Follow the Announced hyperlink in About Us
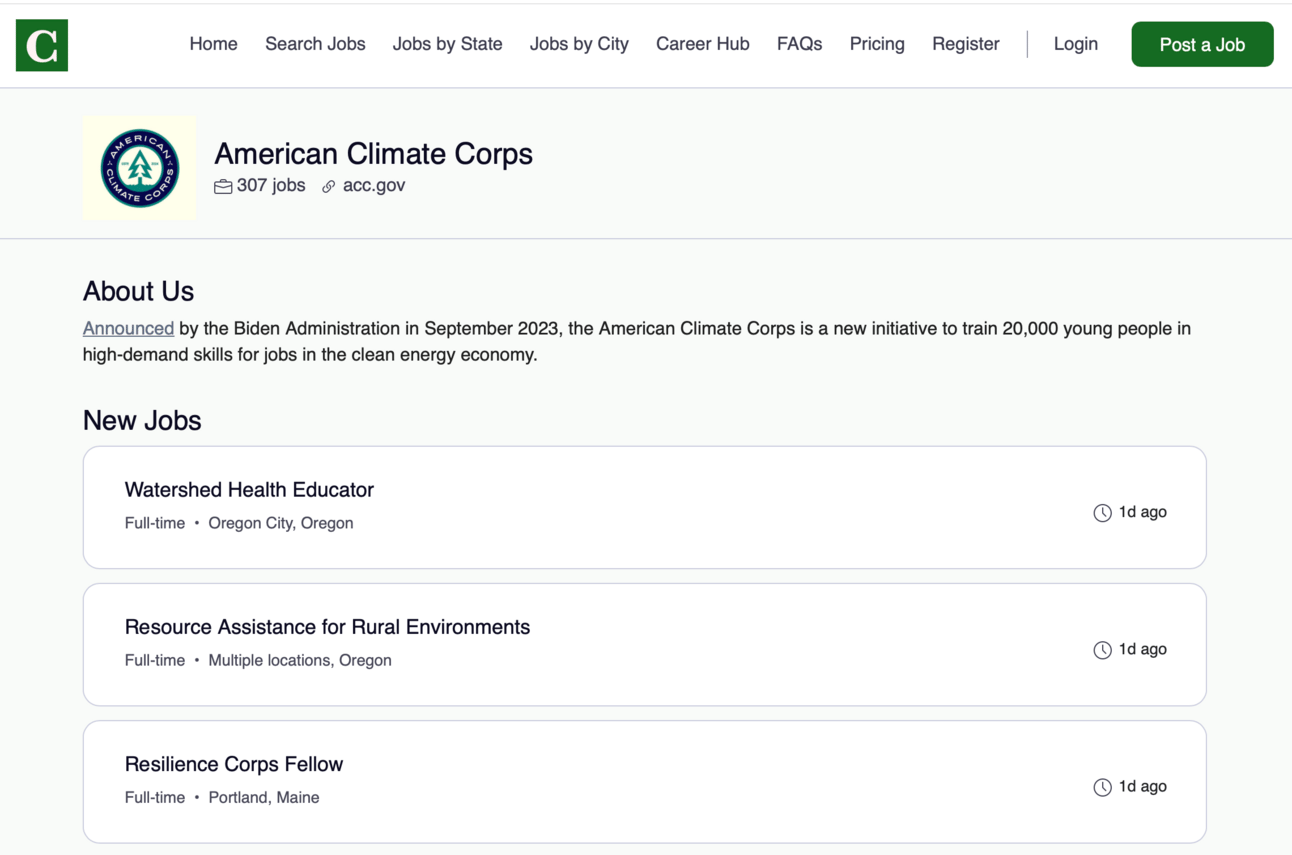Screen dimensions: 1292x855 point(128,329)
